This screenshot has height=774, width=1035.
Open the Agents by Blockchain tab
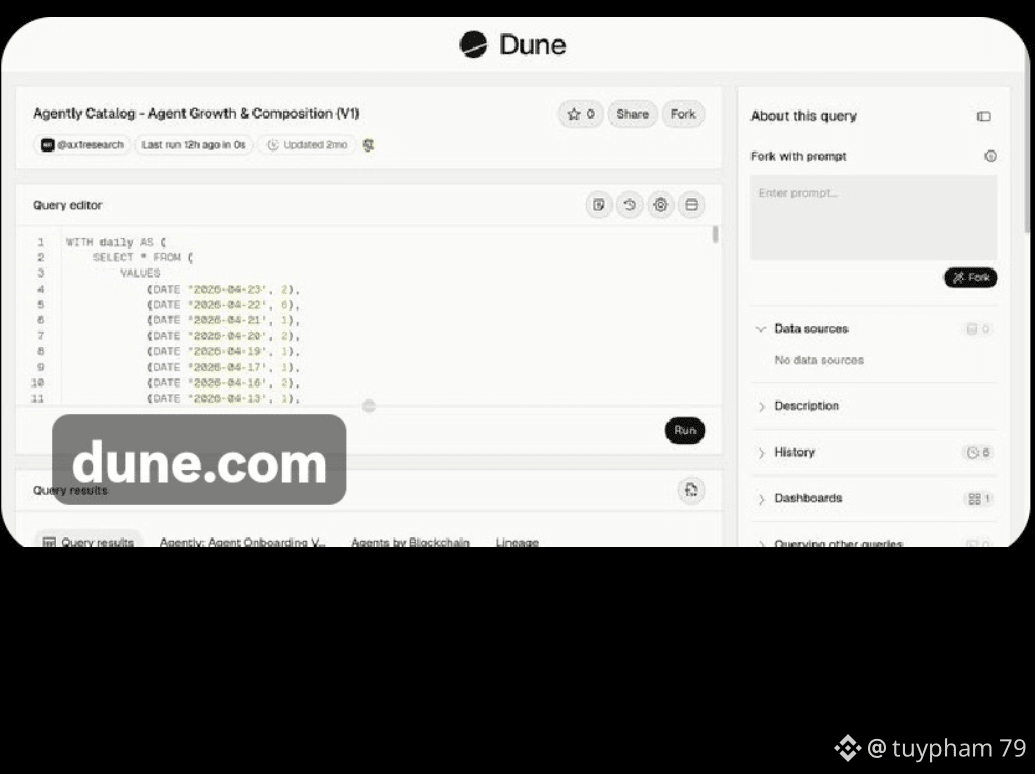point(410,542)
